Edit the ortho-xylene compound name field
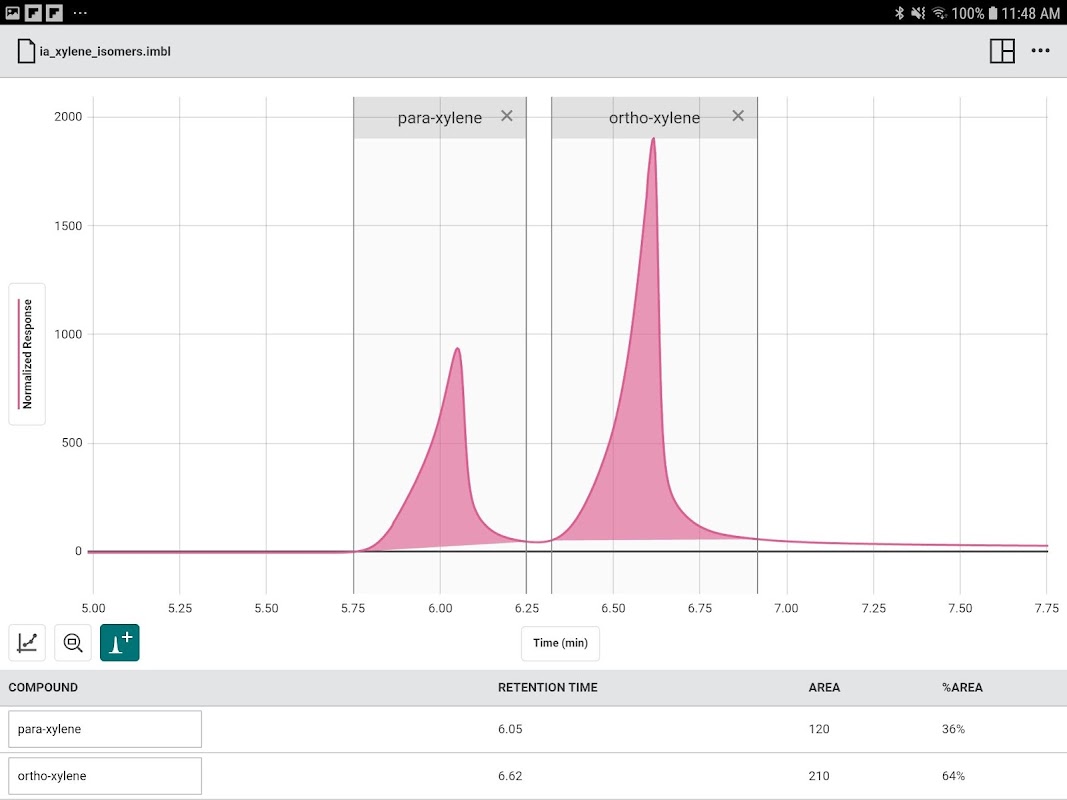The width and height of the screenshot is (1067, 800). [x=105, y=776]
